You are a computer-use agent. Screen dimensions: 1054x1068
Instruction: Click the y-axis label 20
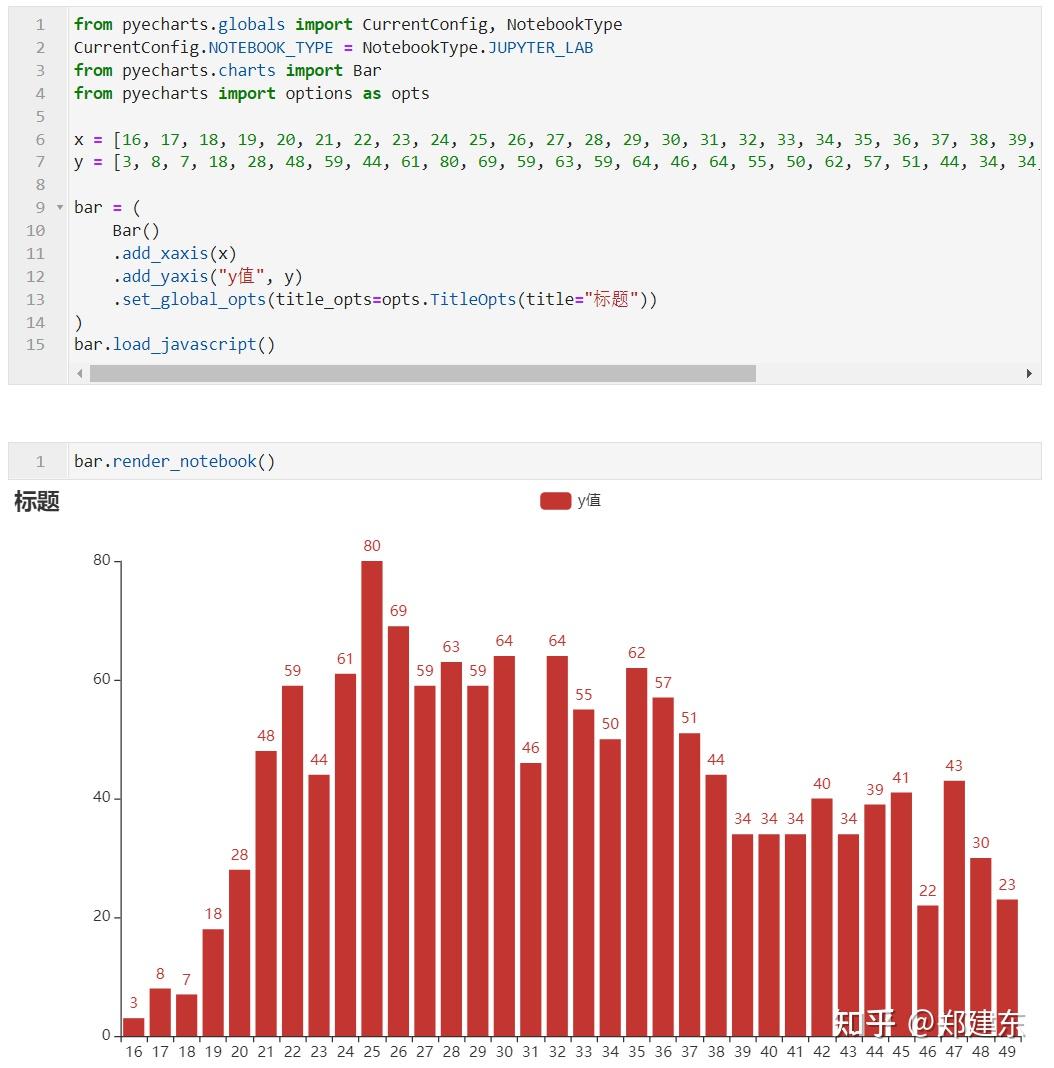coord(102,917)
